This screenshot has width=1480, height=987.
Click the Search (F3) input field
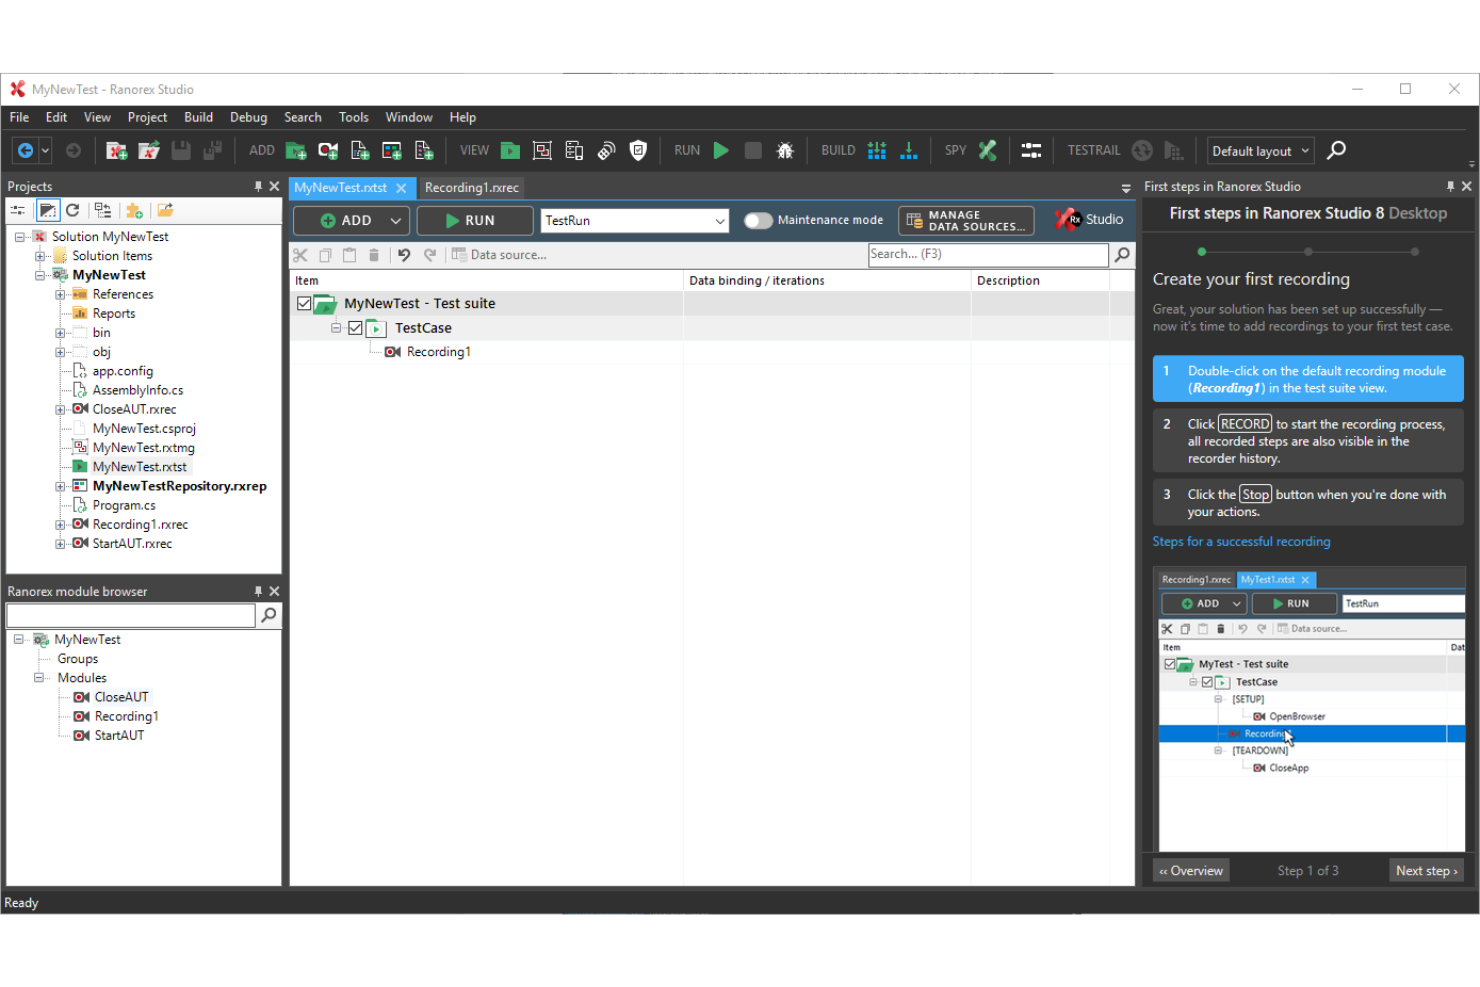pyautogui.click(x=988, y=254)
